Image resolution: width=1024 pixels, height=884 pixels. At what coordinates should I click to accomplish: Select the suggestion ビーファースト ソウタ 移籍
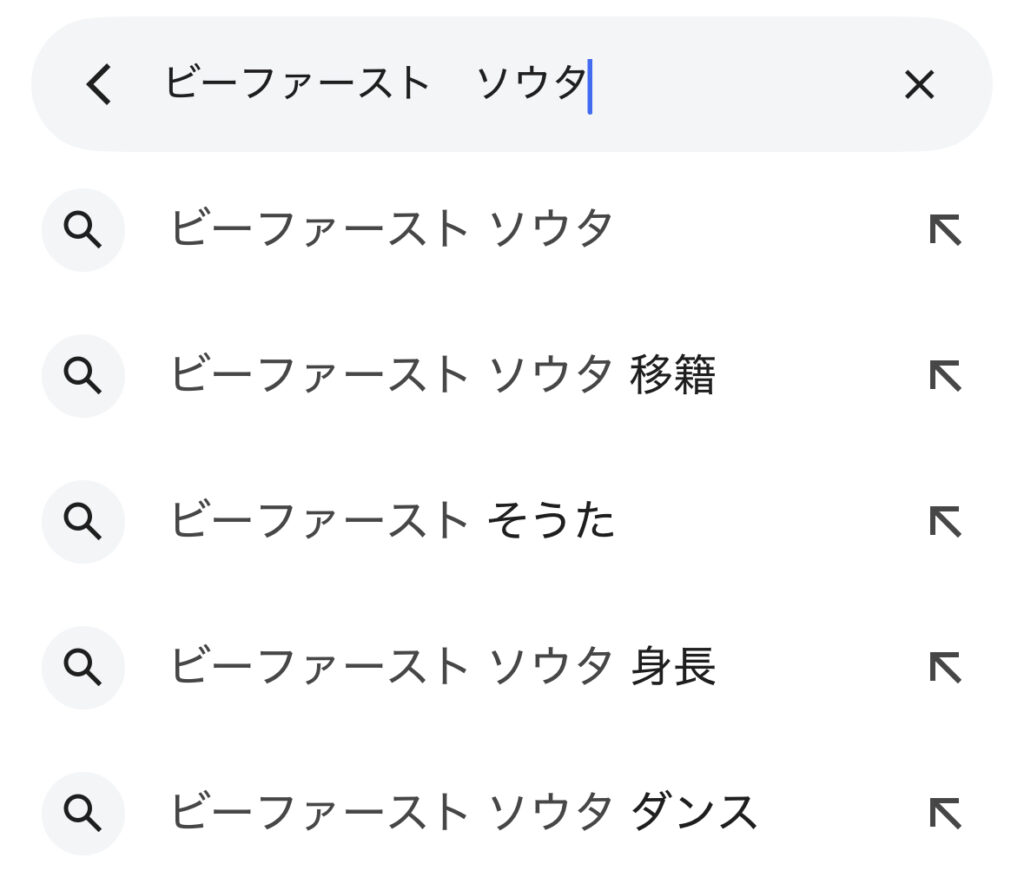pos(442,376)
